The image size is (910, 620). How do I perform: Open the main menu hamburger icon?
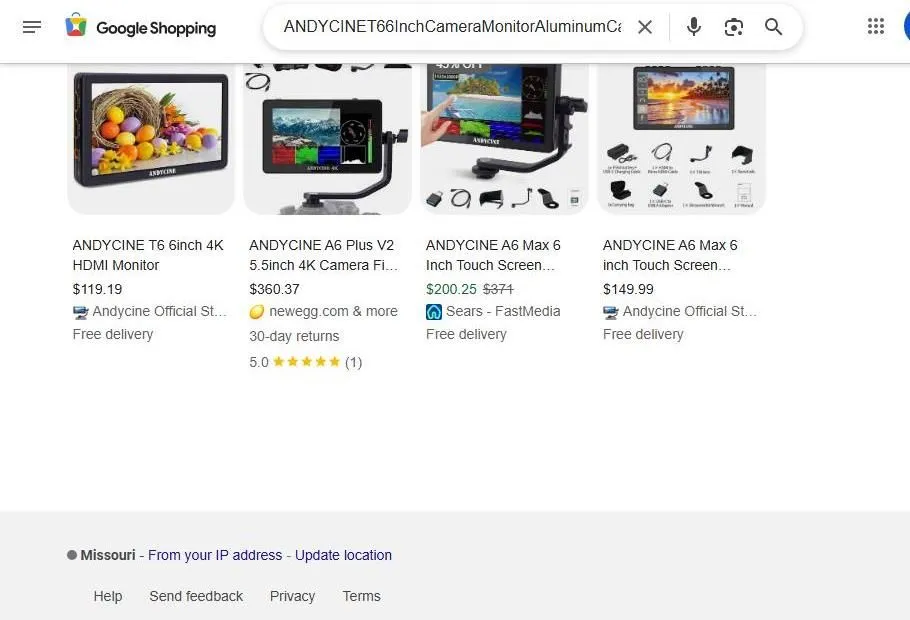32,27
